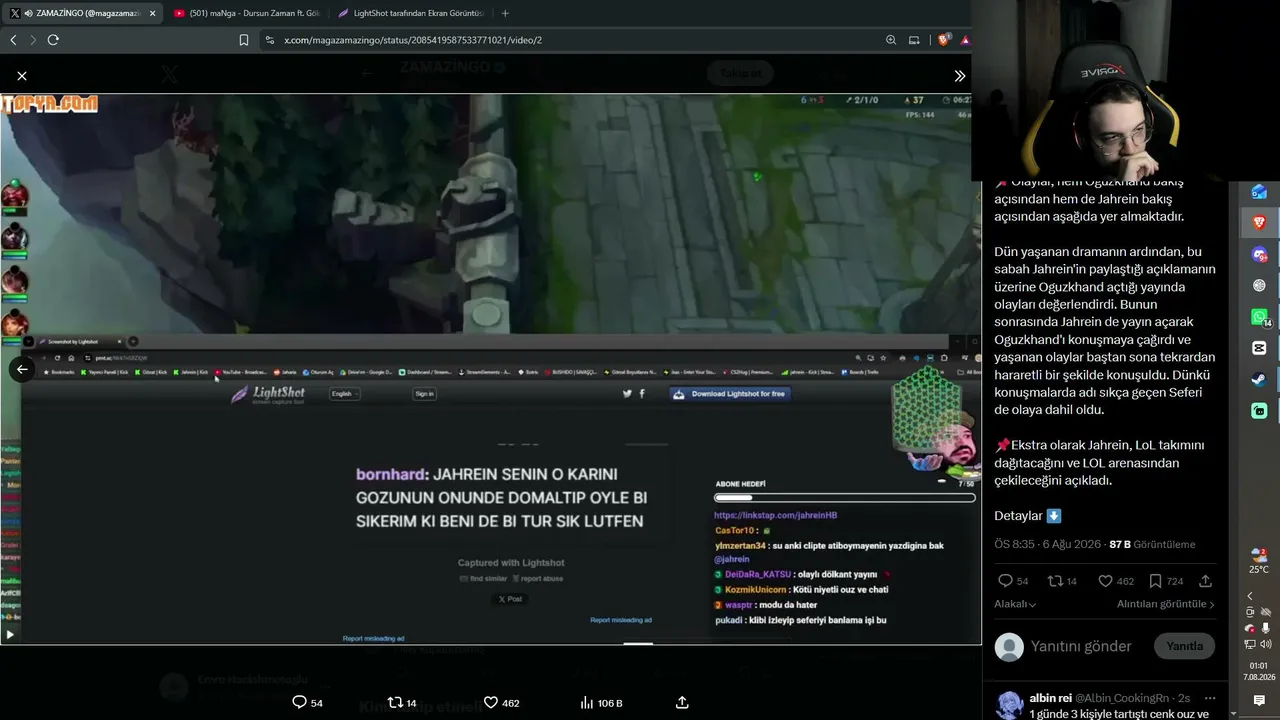The image size is (1280, 720).
Task: Switch to the maNga Dursun Zaman YouTube tab
Action: pyautogui.click(x=246, y=13)
